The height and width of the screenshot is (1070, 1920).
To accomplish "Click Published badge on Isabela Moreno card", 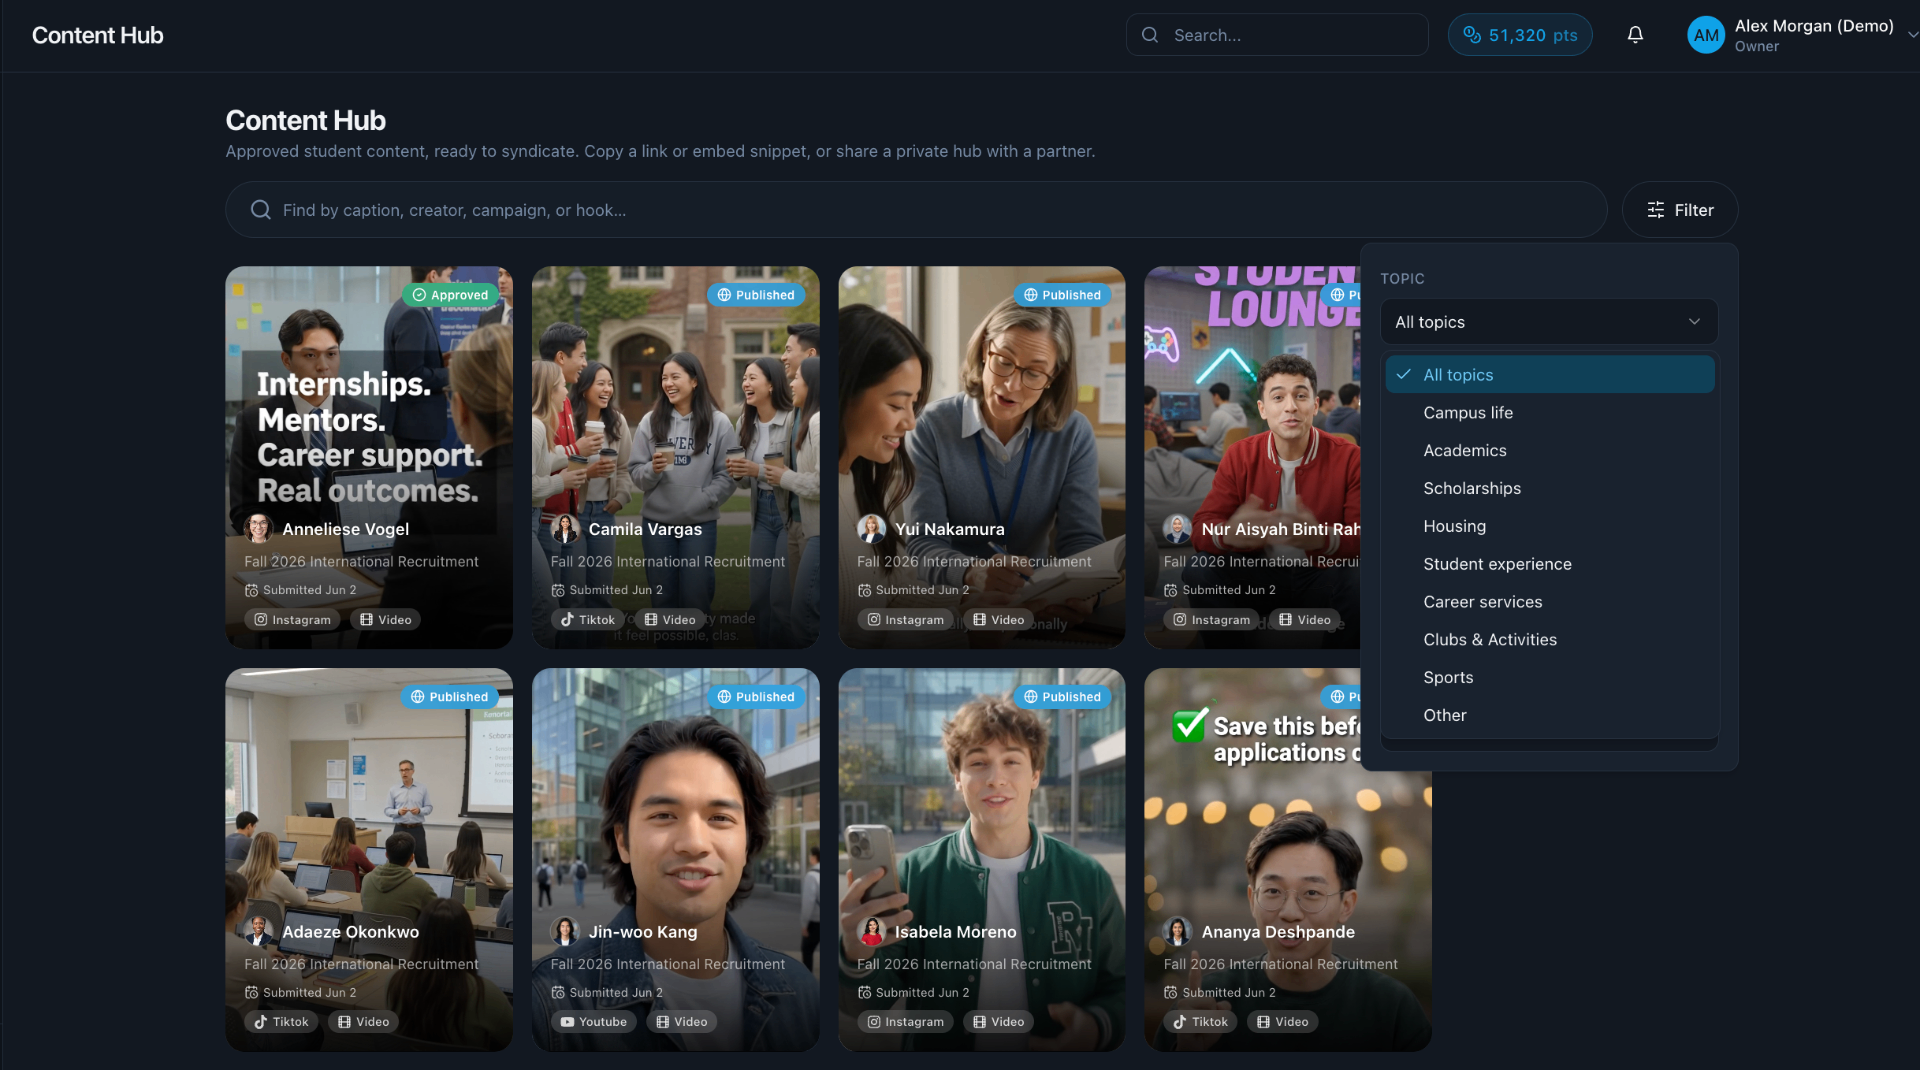I will (x=1063, y=697).
